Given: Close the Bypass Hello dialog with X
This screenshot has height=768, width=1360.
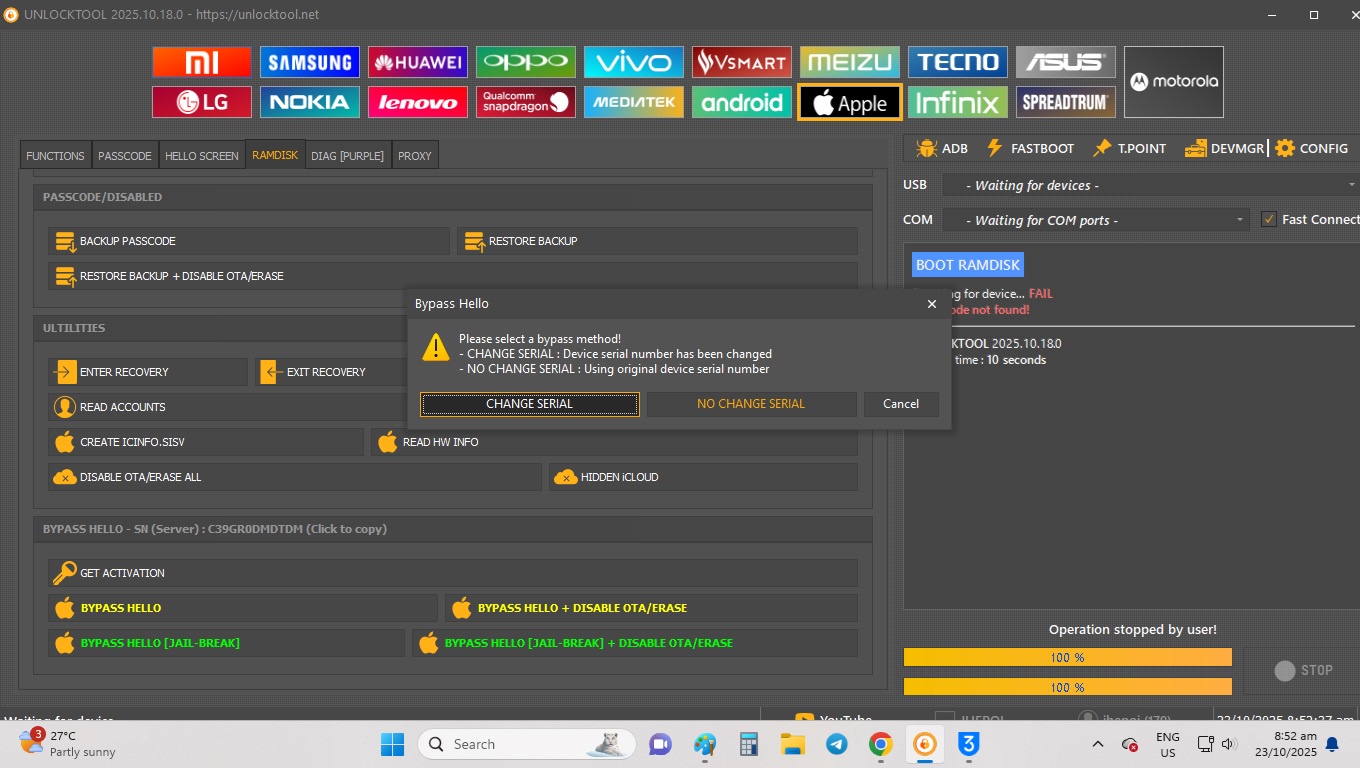Looking at the screenshot, I should (931, 304).
